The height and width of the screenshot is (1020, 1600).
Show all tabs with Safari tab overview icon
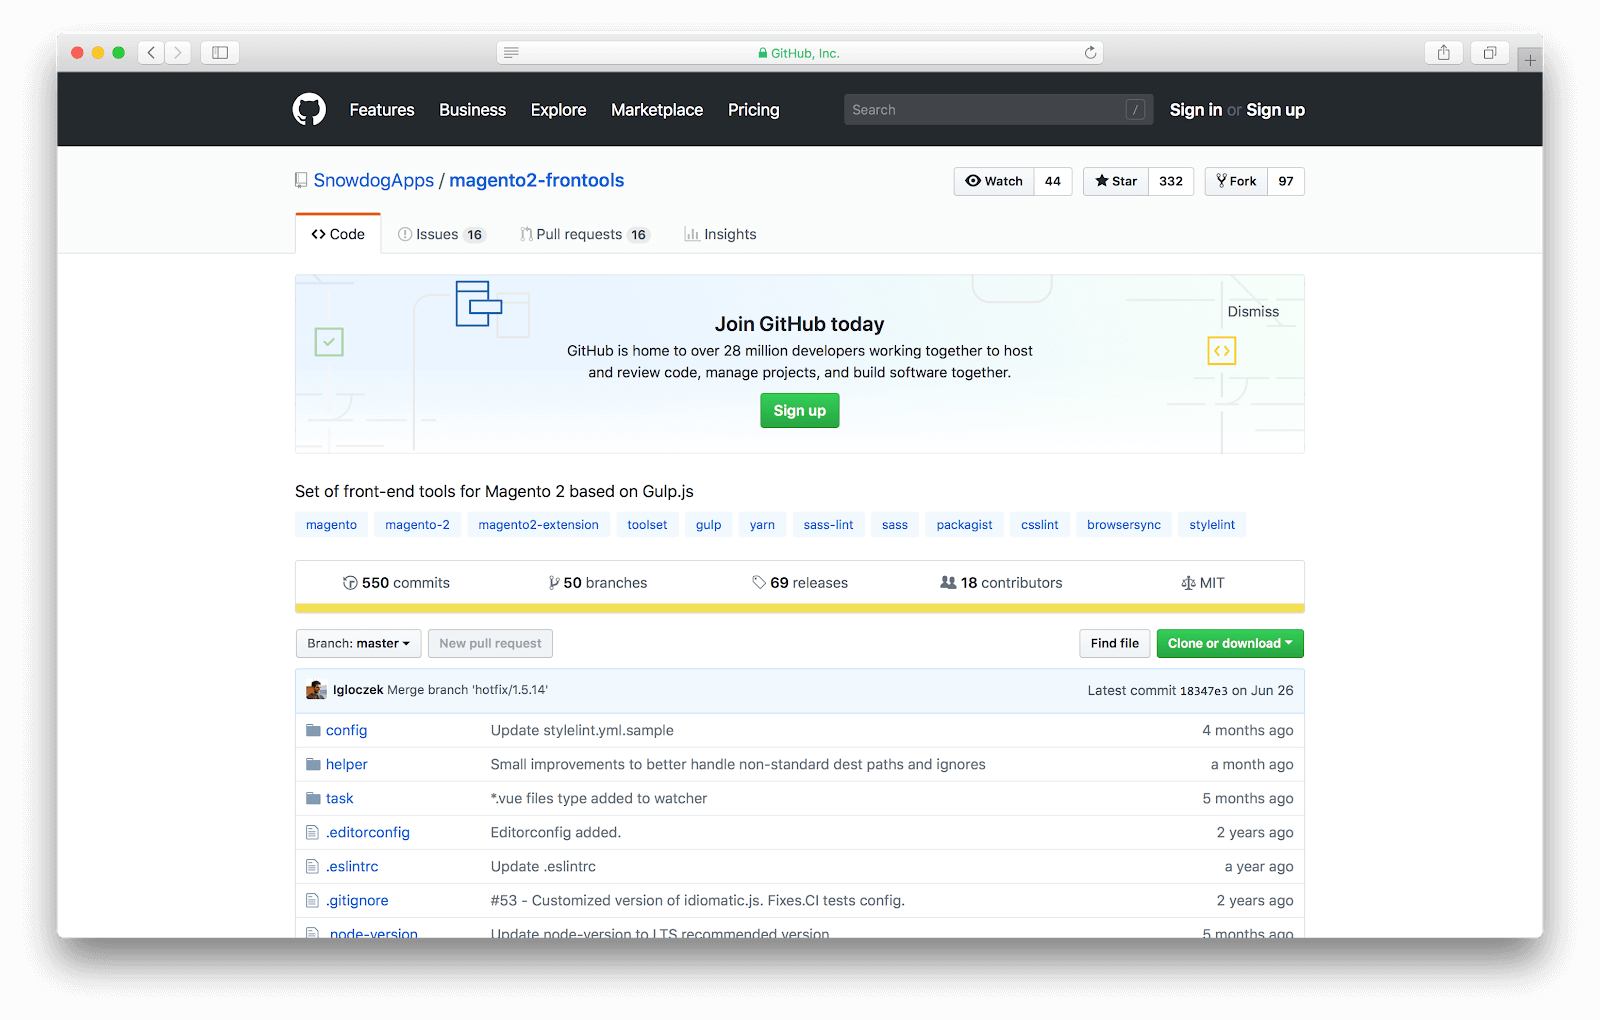(1490, 52)
